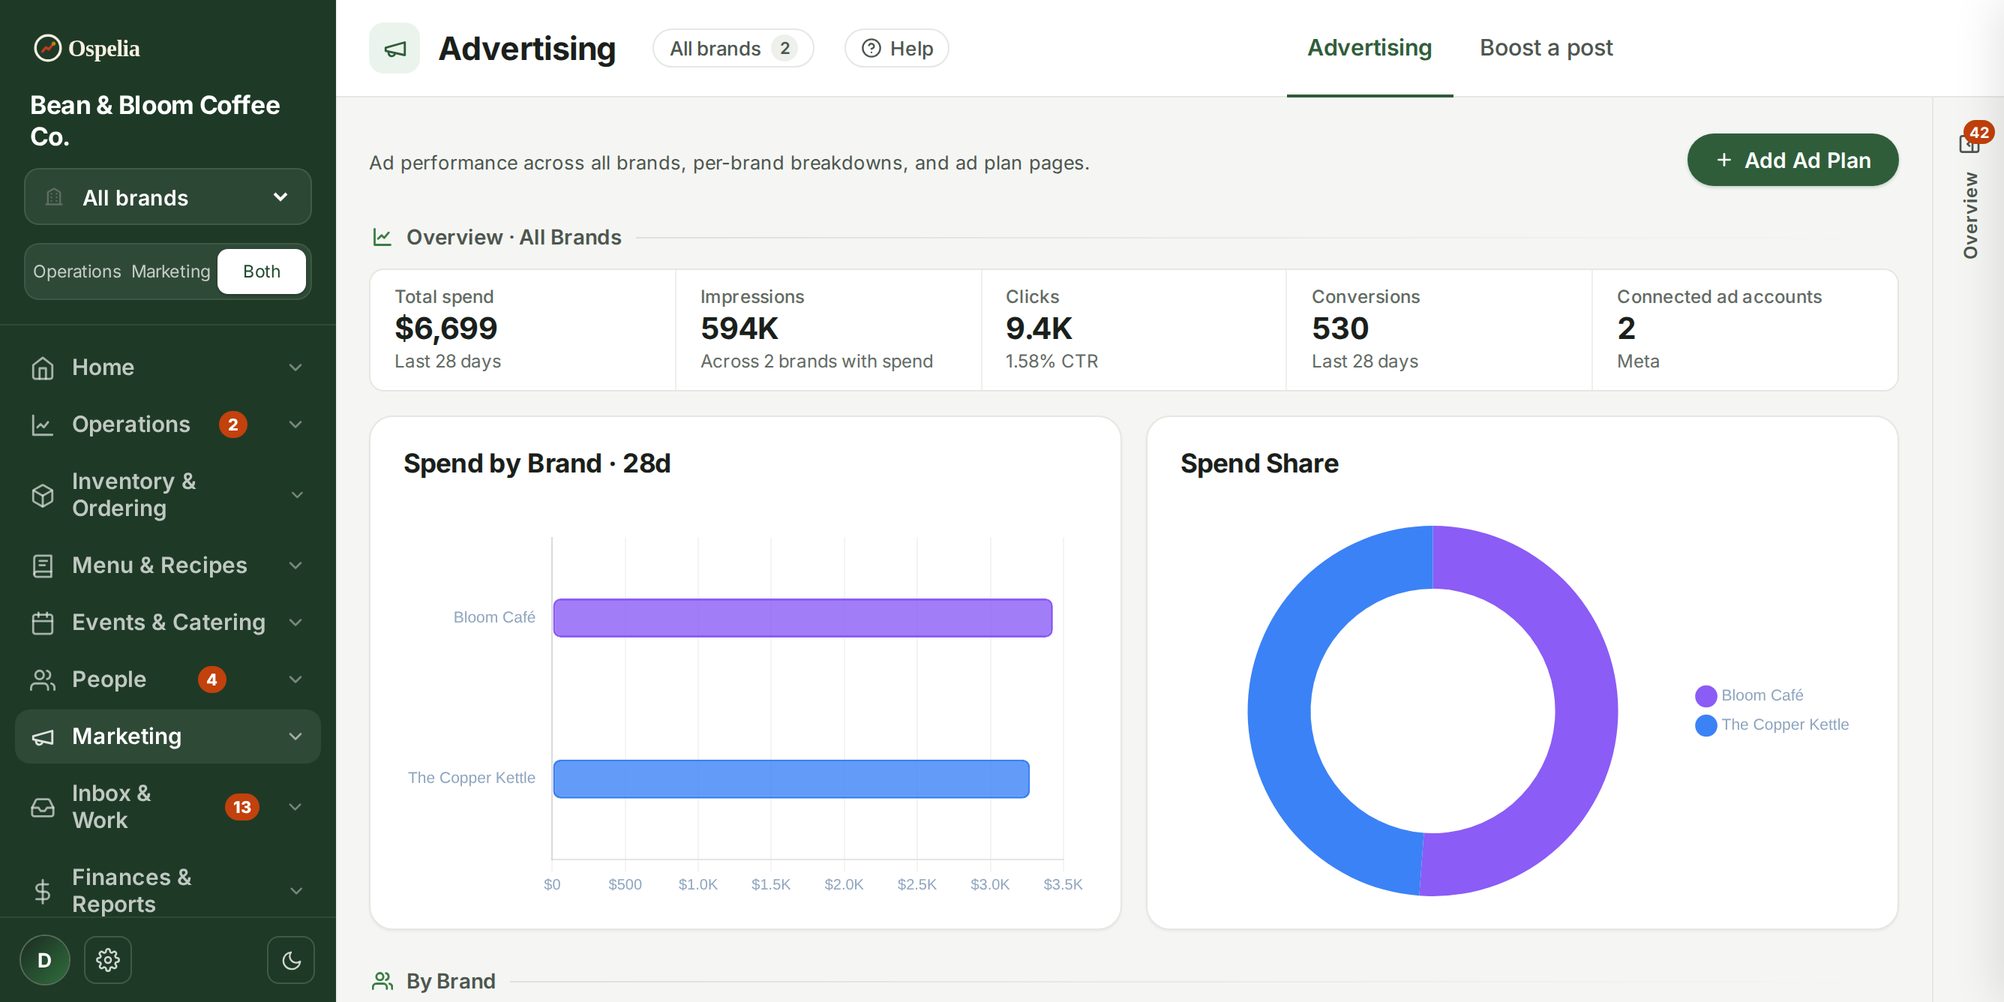Open the Overview side panel tab
The height and width of the screenshot is (1002, 2004).
[x=1971, y=216]
